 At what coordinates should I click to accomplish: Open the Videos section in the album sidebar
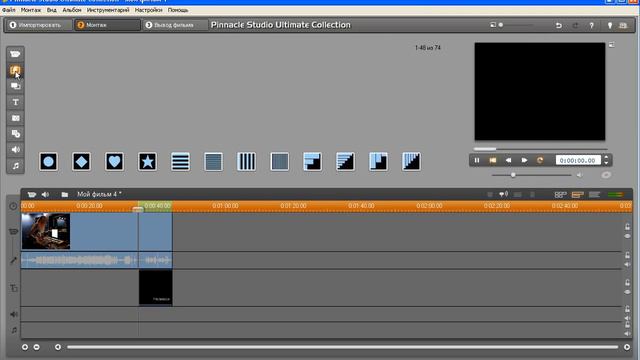click(15, 54)
